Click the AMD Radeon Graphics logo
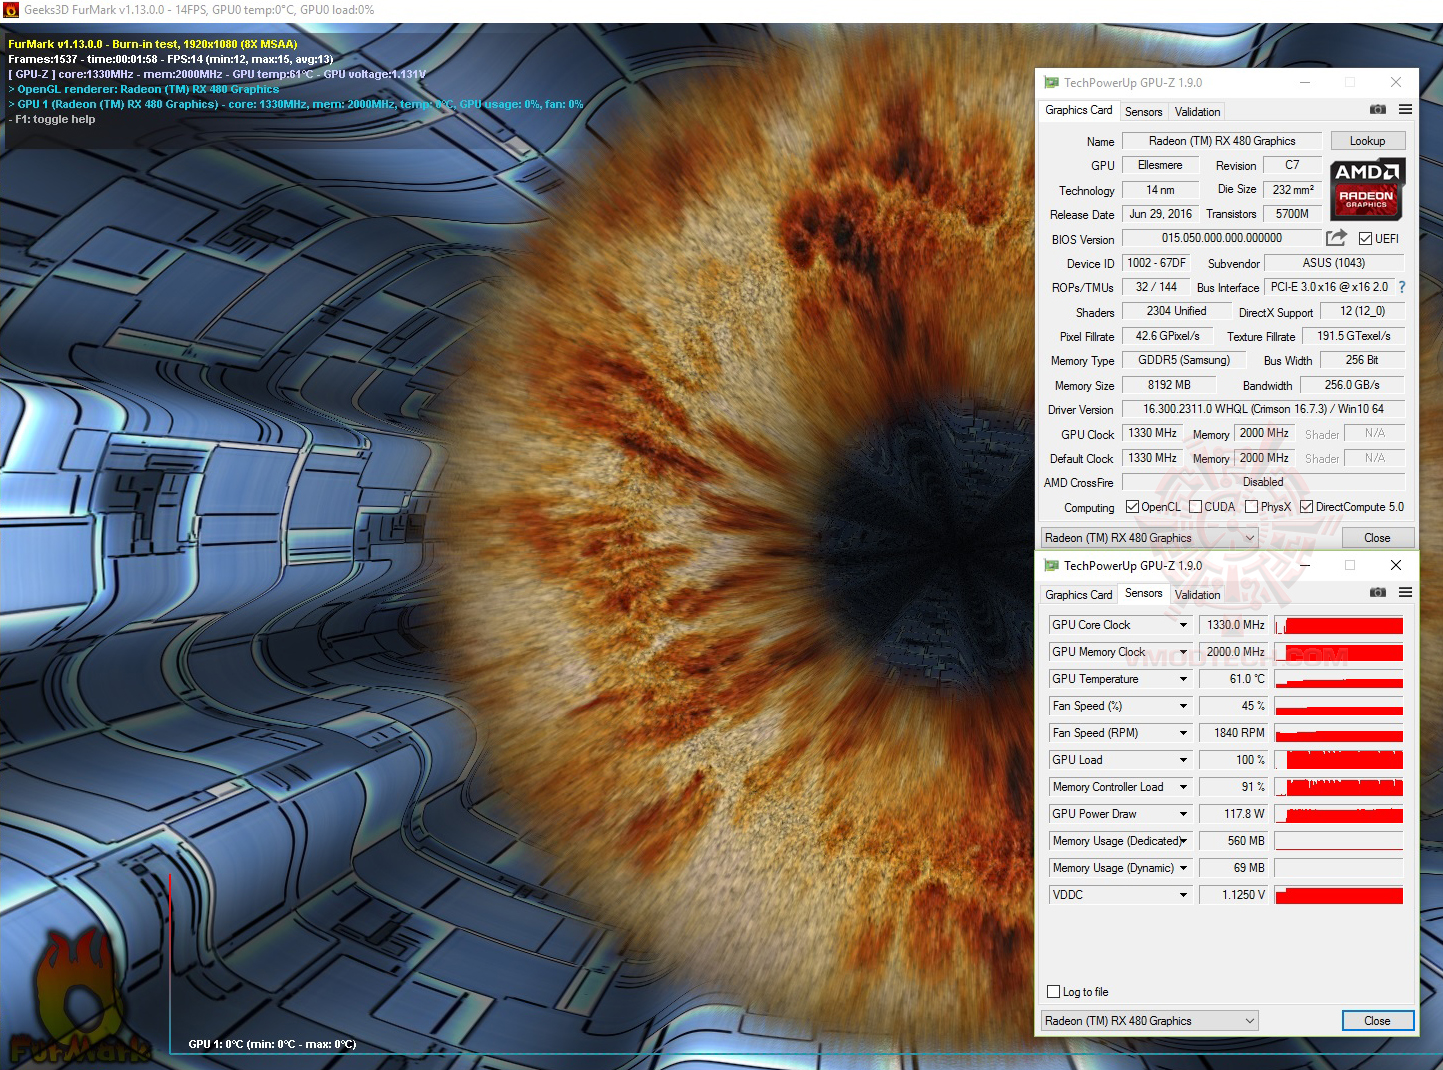1443x1070 pixels. point(1366,189)
